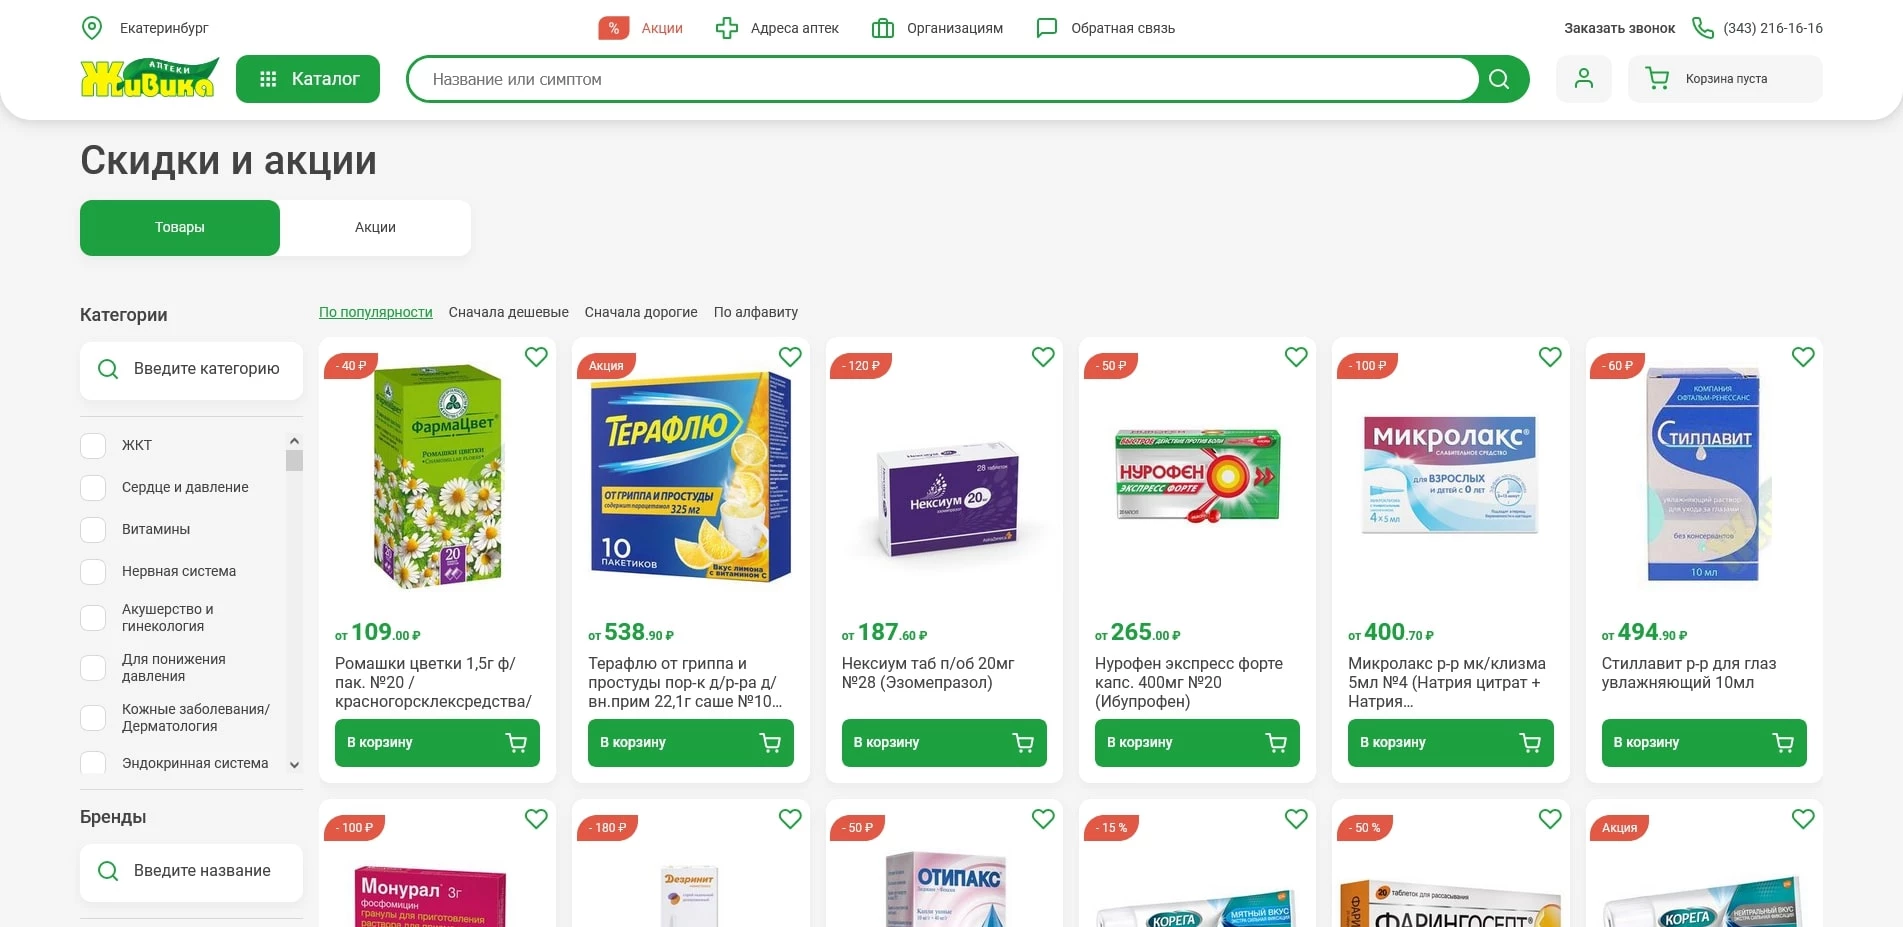1903x927 pixels.
Task: Focus the Название или симптом search field
Action: 940,79
